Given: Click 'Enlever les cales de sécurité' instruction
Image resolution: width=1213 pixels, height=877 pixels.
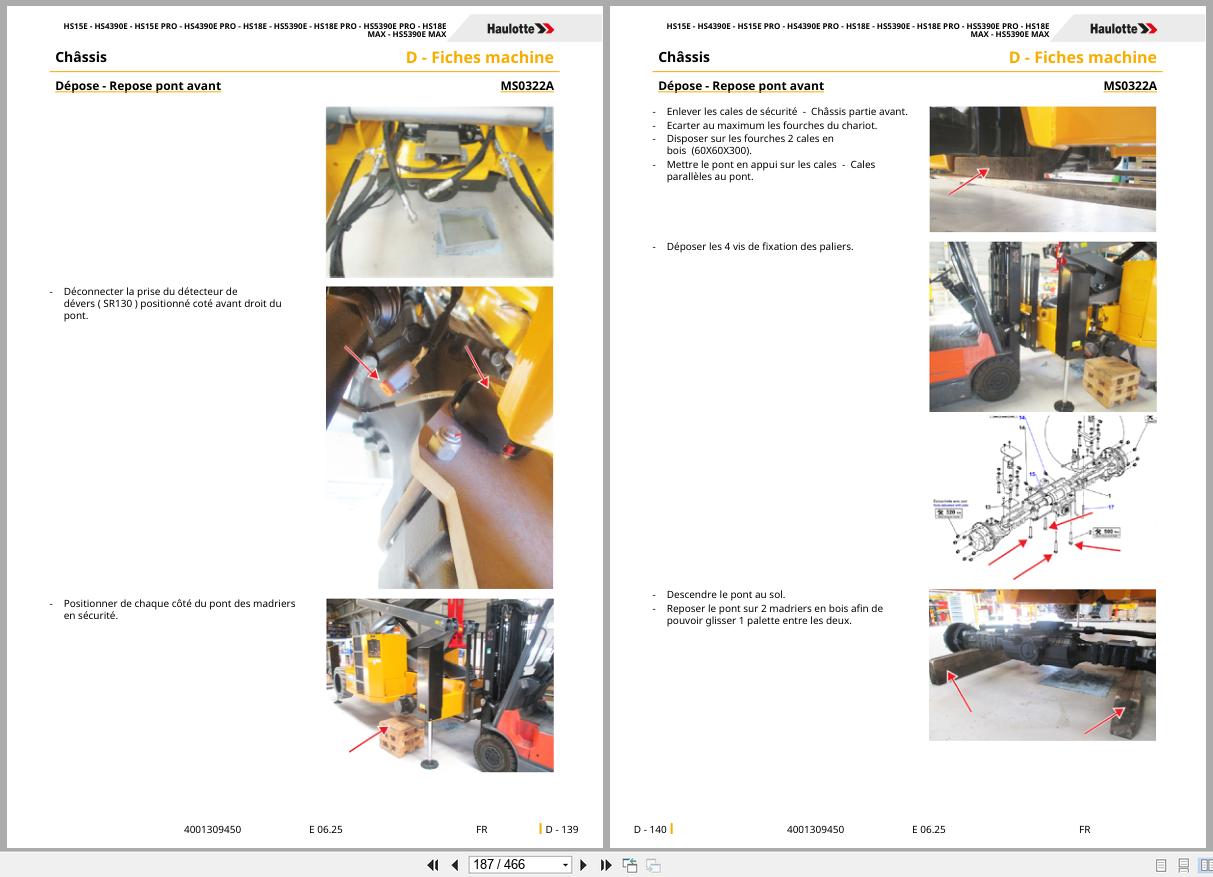Looking at the screenshot, I should pos(787,112).
